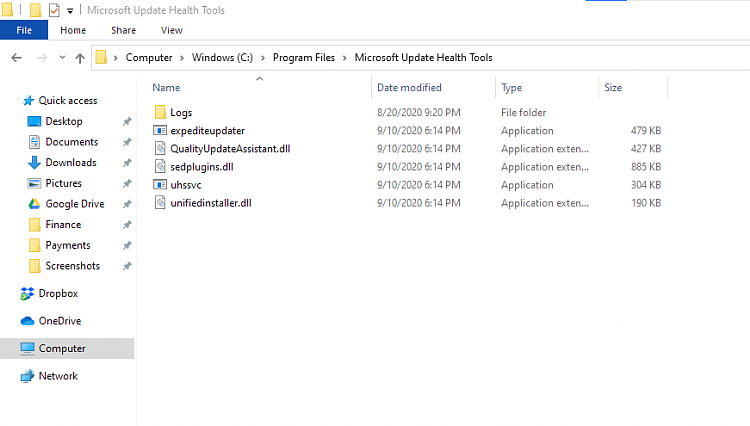750x426 pixels.
Task: Select the unifiedinstaller.dll file icon
Action: click(x=160, y=203)
